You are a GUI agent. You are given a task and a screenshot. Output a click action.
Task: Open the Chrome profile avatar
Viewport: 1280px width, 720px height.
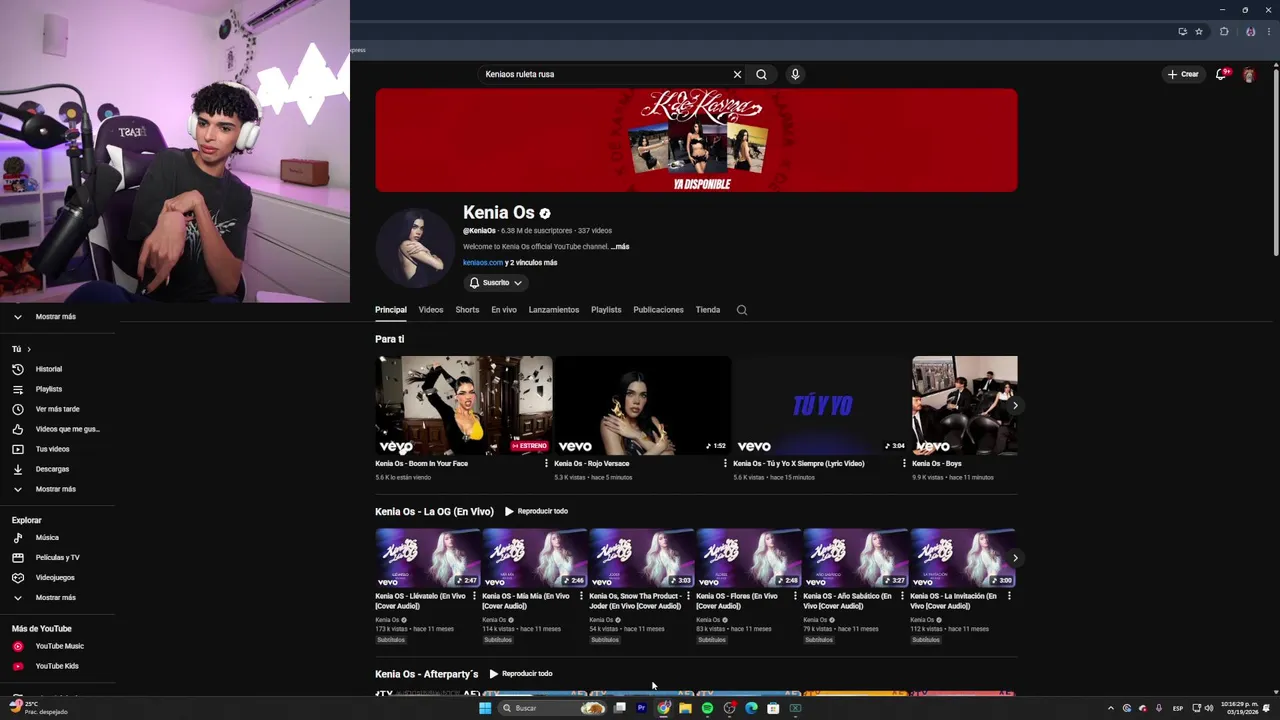click(1250, 32)
